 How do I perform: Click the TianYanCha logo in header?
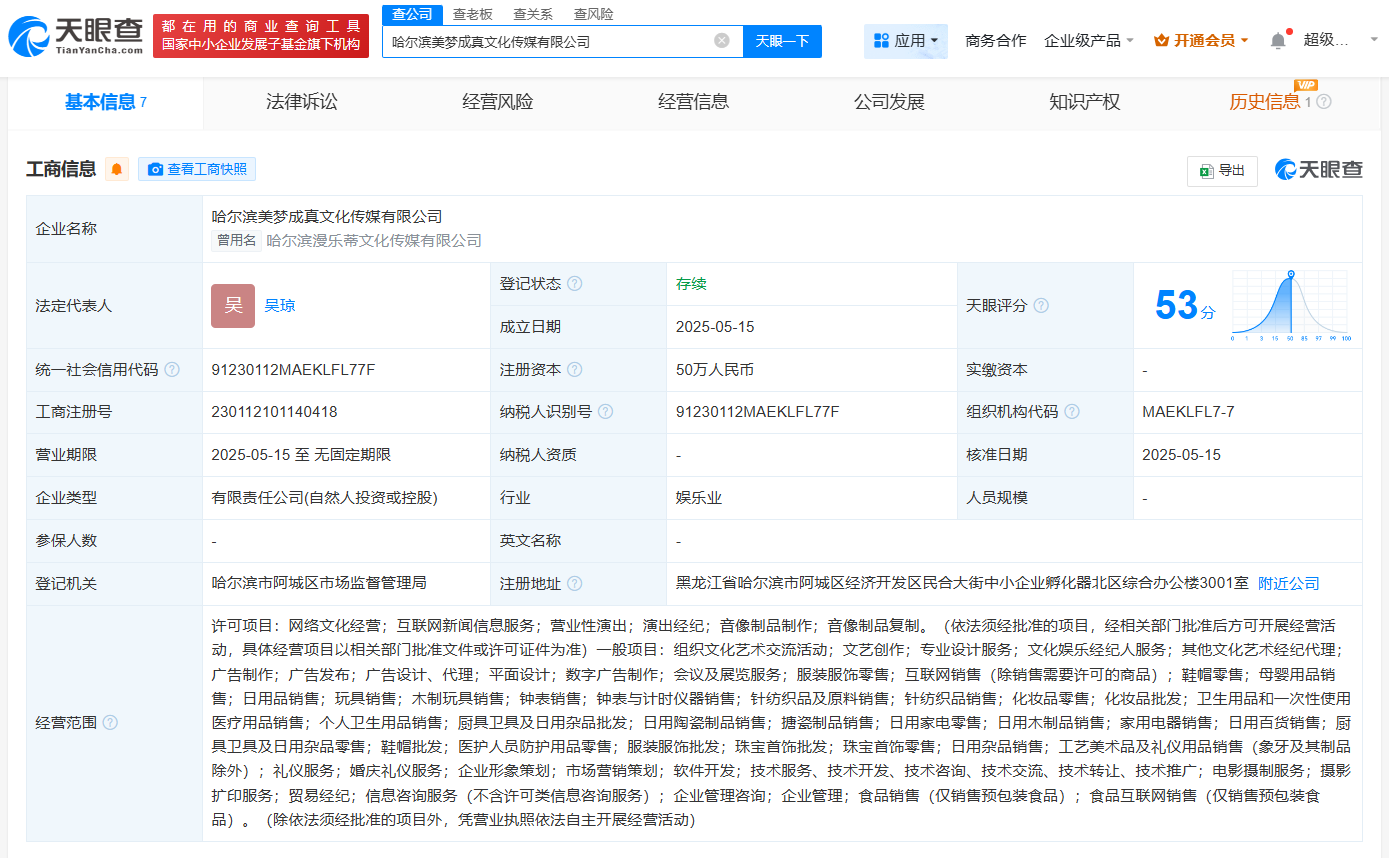point(76,36)
